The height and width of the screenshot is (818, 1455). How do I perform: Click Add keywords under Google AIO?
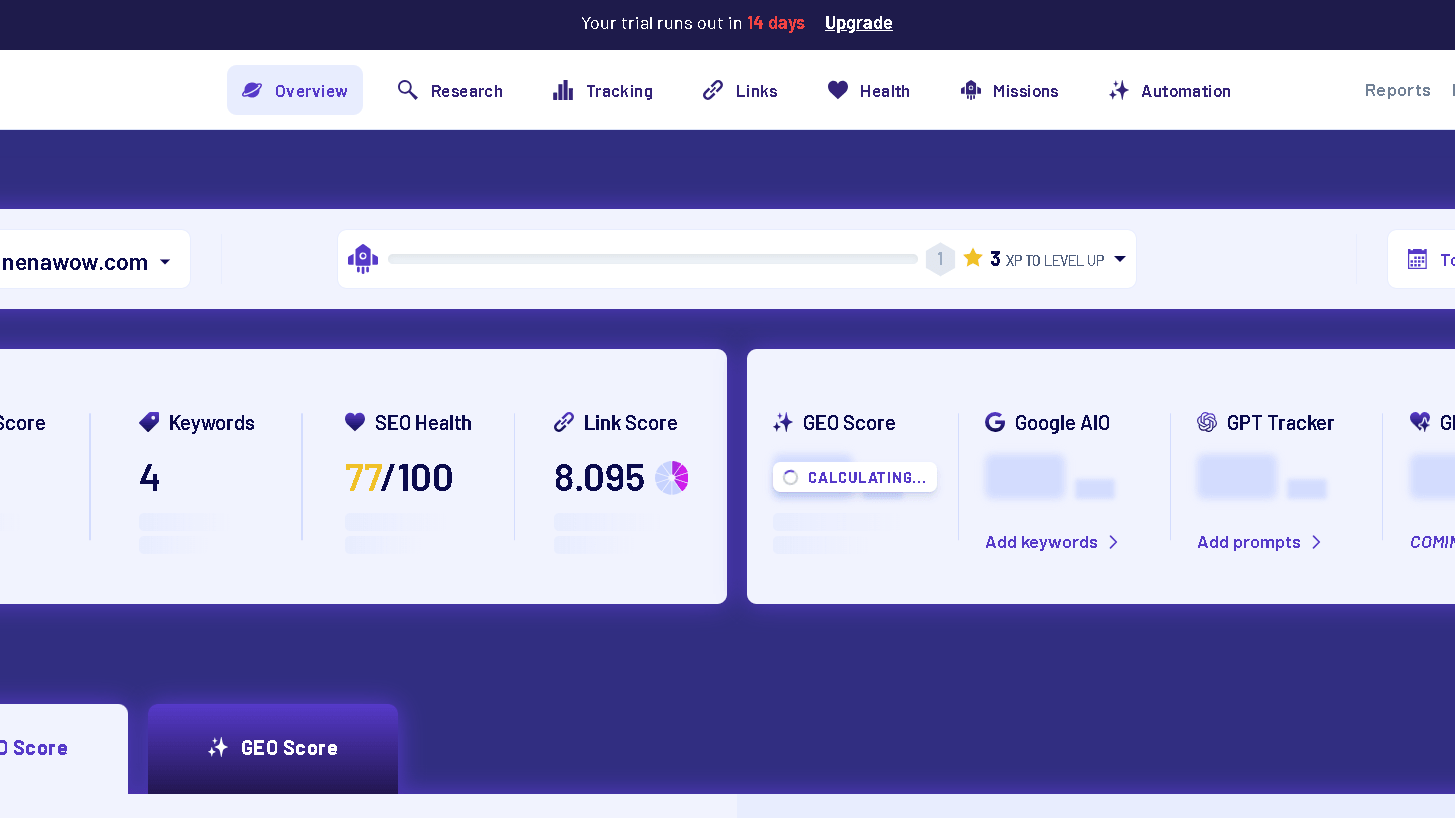(1041, 542)
